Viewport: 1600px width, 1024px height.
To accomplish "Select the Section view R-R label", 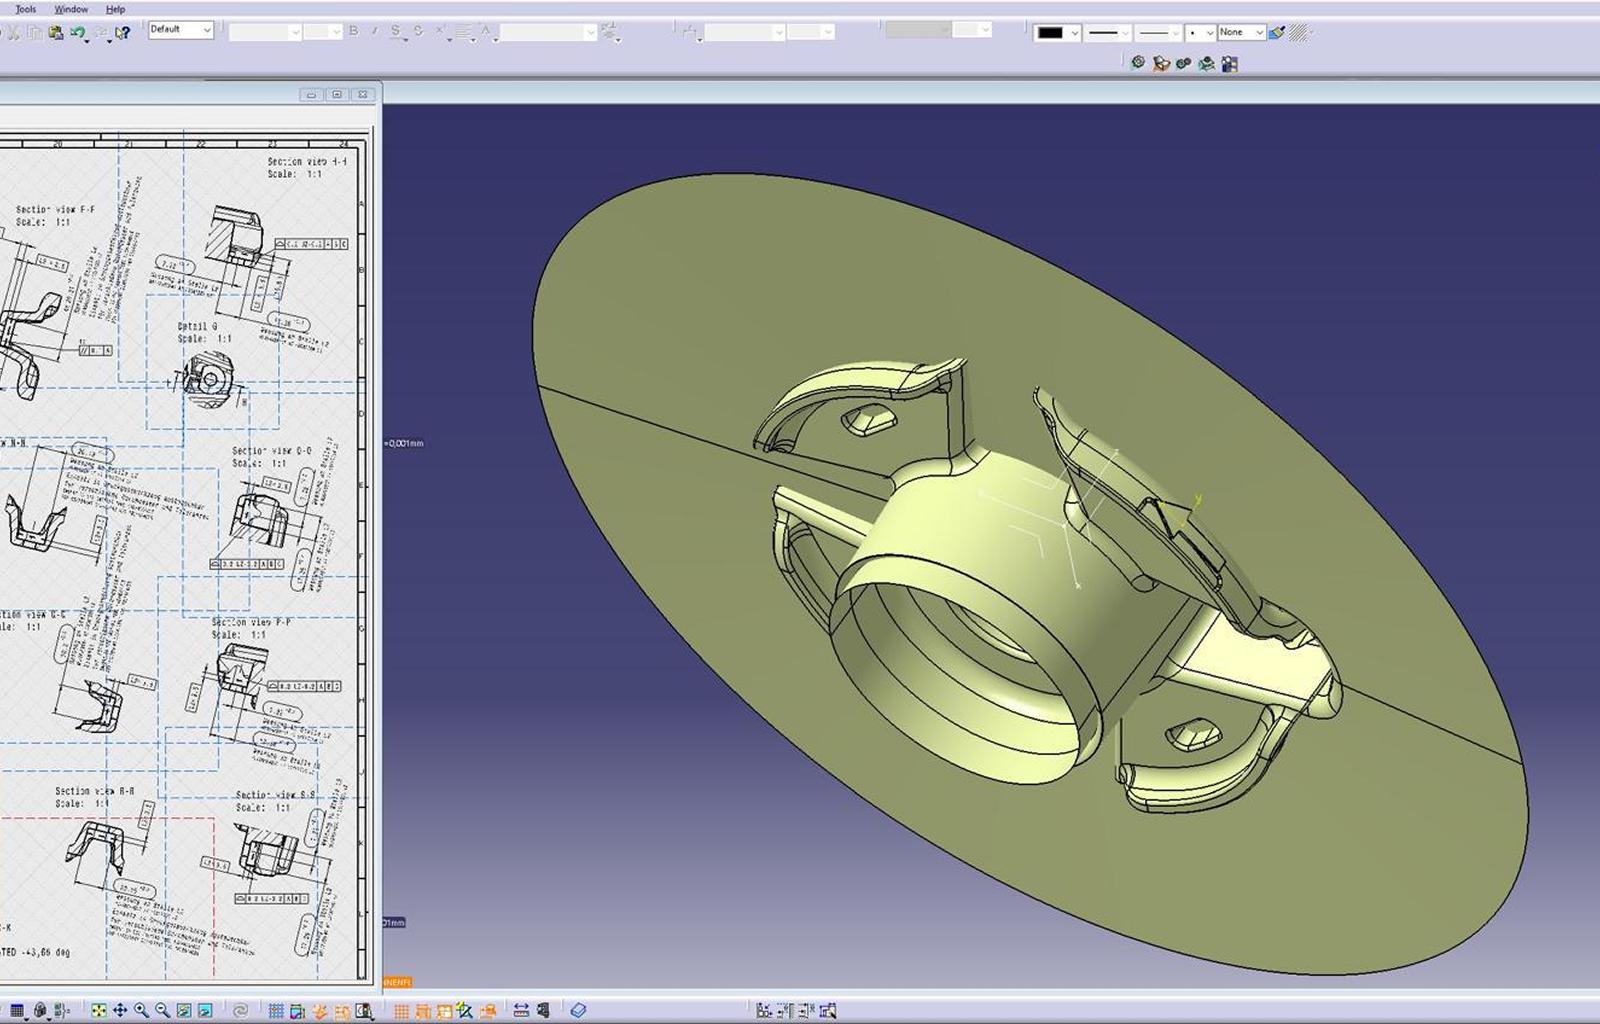I will (95, 791).
